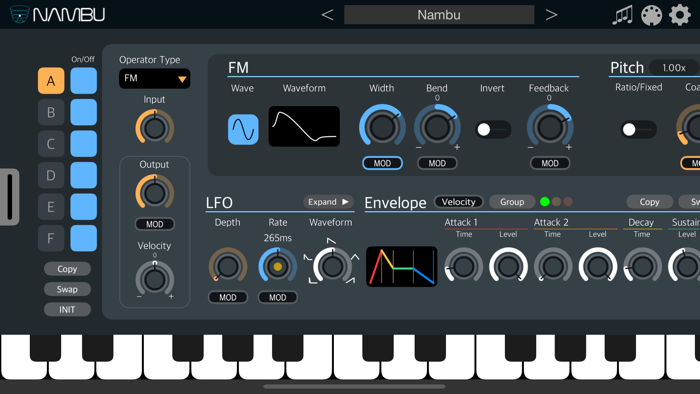Open MOD for Feedback
Screen dimensions: 700x394
pos(550,163)
